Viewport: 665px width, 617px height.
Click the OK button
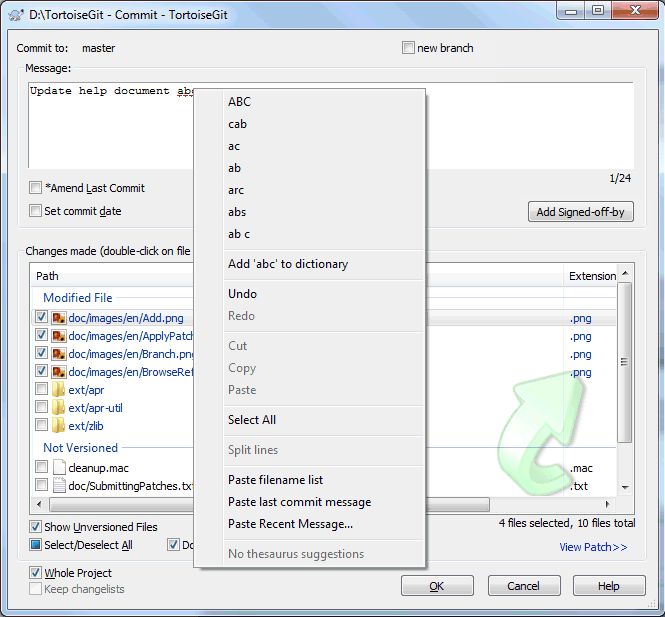pos(437,586)
